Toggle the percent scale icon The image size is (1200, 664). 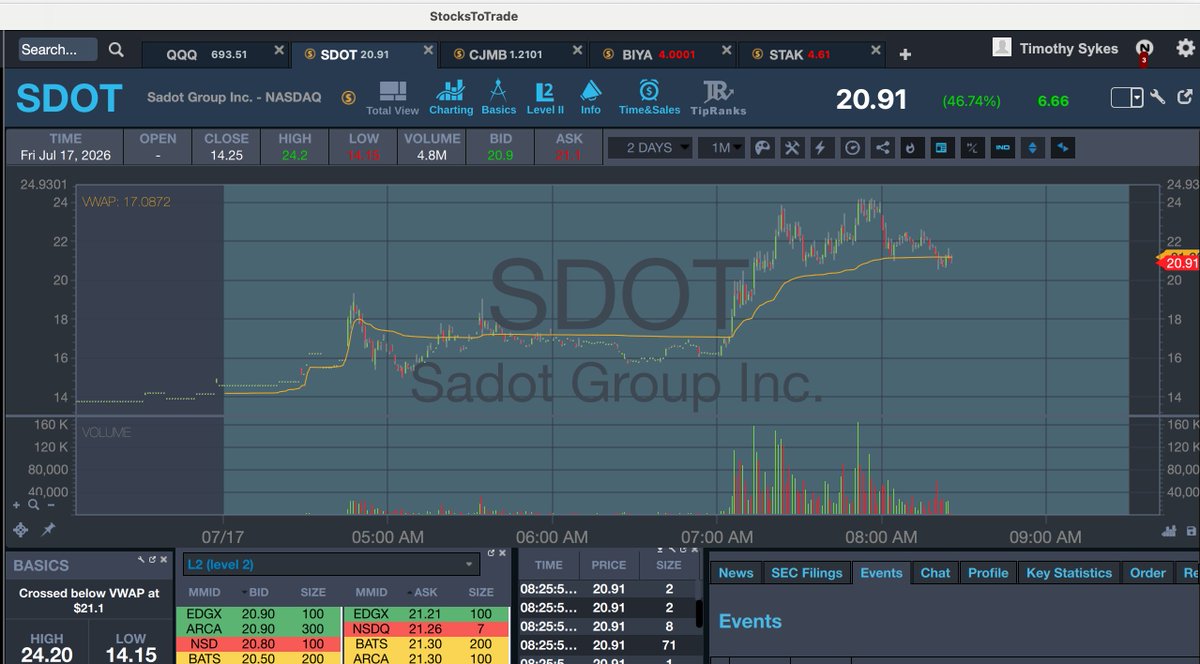coord(971,148)
